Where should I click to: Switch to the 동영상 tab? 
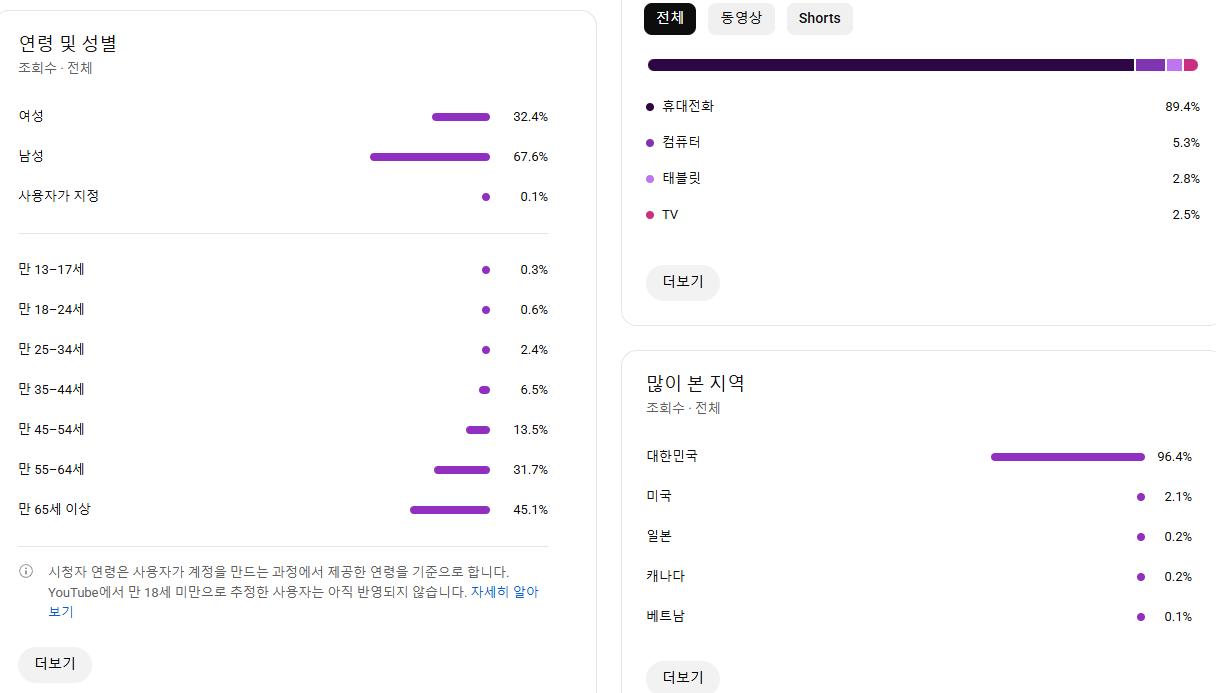pos(741,19)
